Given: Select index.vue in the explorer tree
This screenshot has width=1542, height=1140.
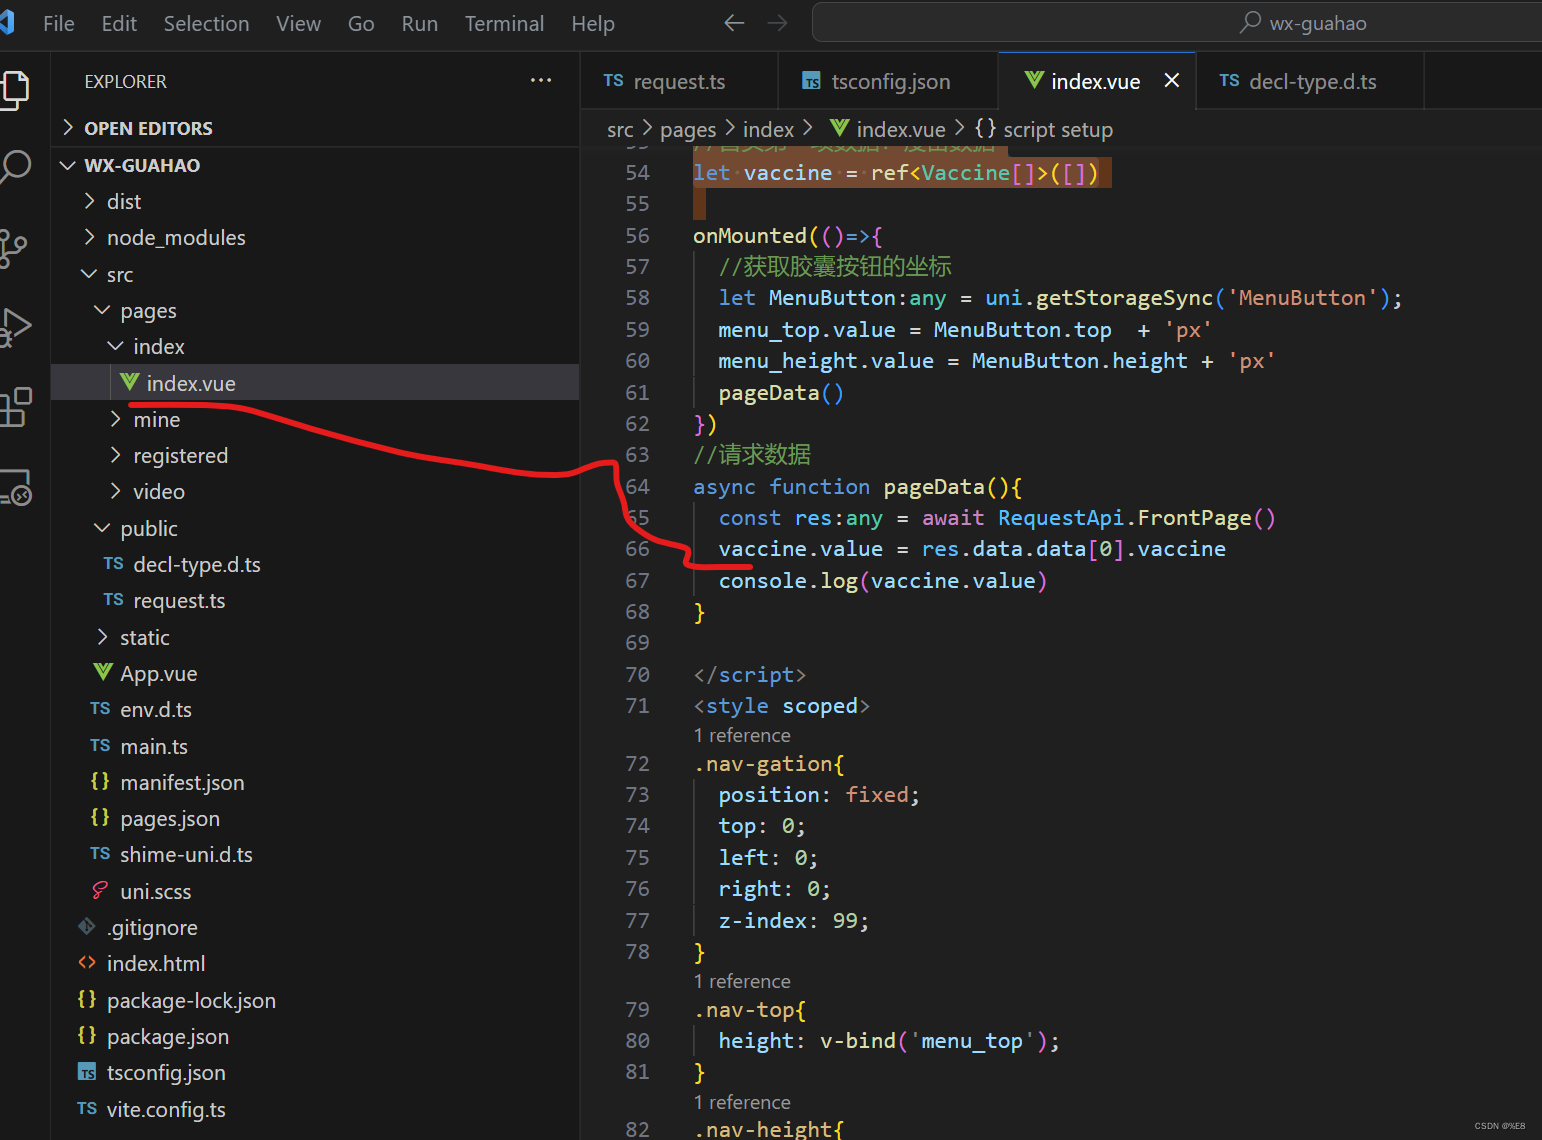Looking at the screenshot, I should click(315, 383).
